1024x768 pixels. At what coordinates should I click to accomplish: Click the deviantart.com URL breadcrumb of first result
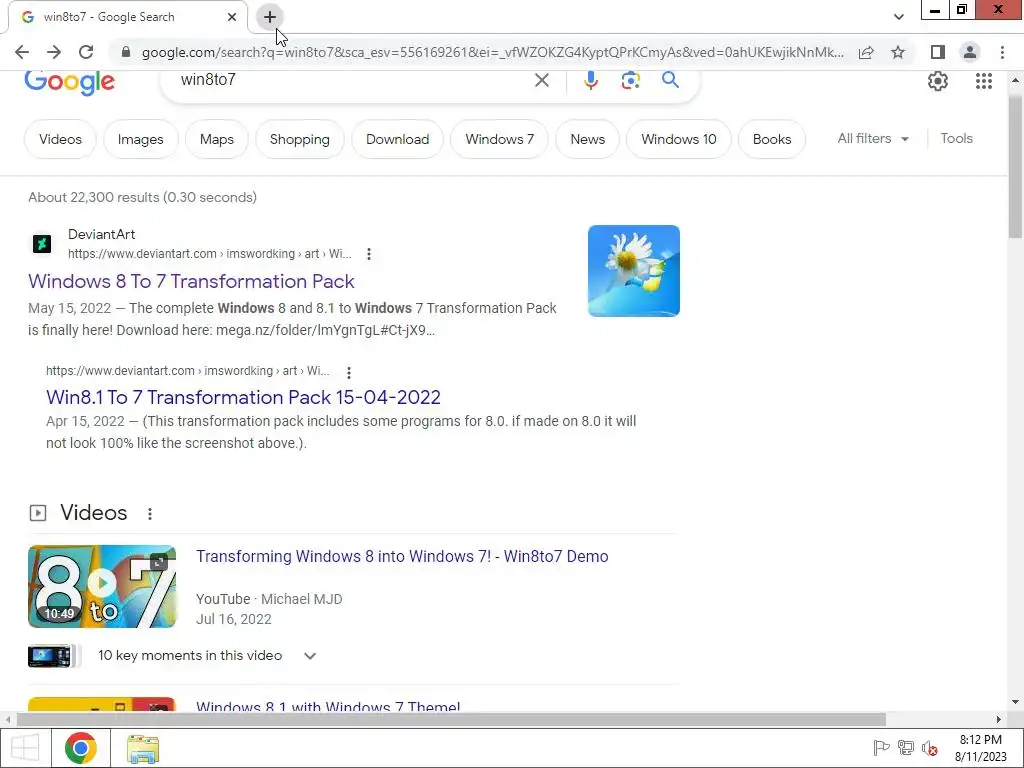[x=210, y=253]
